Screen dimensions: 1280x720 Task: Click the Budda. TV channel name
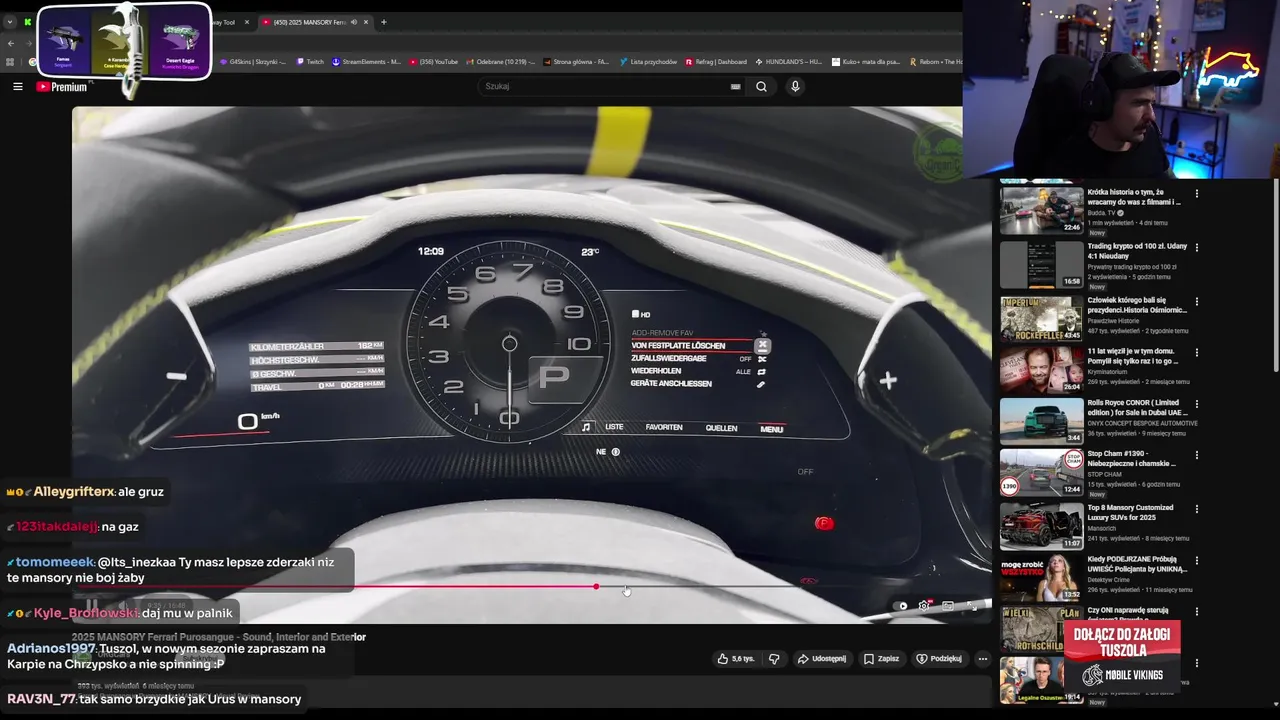tap(1102, 213)
